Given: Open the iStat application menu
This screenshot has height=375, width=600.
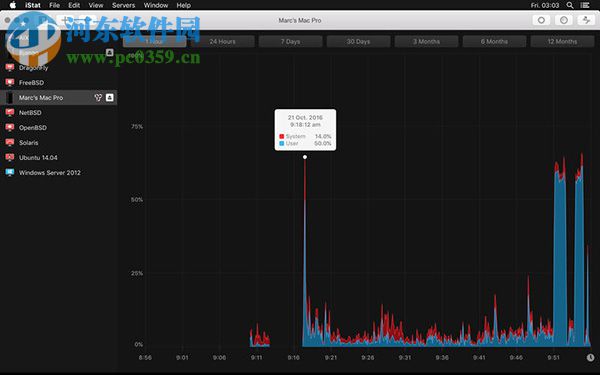Looking at the screenshot, I should click(x=33, y=5).
